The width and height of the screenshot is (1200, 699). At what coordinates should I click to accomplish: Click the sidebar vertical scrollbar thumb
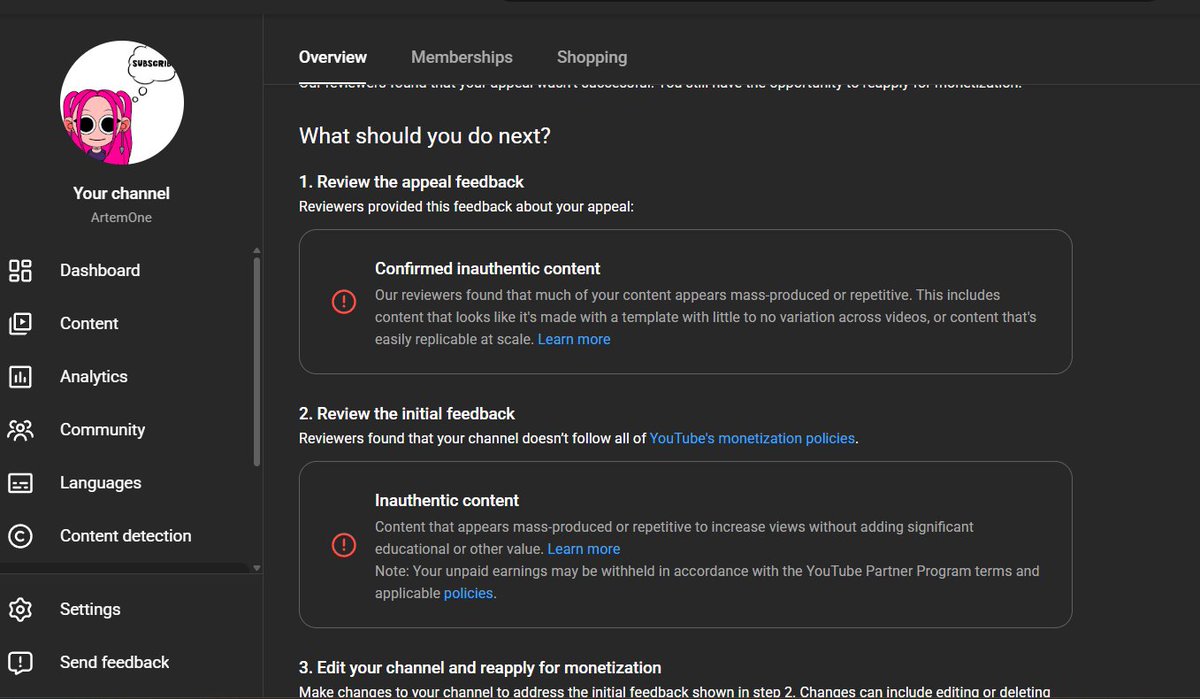click(257, 361)
